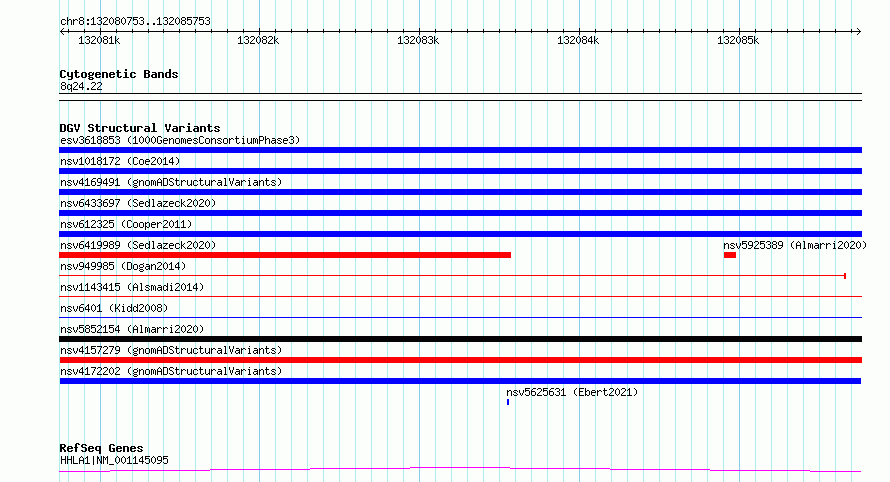Select the blue bar for nsv1018172
Viewport: 890px width, 482px height.
tap(460, 171)
